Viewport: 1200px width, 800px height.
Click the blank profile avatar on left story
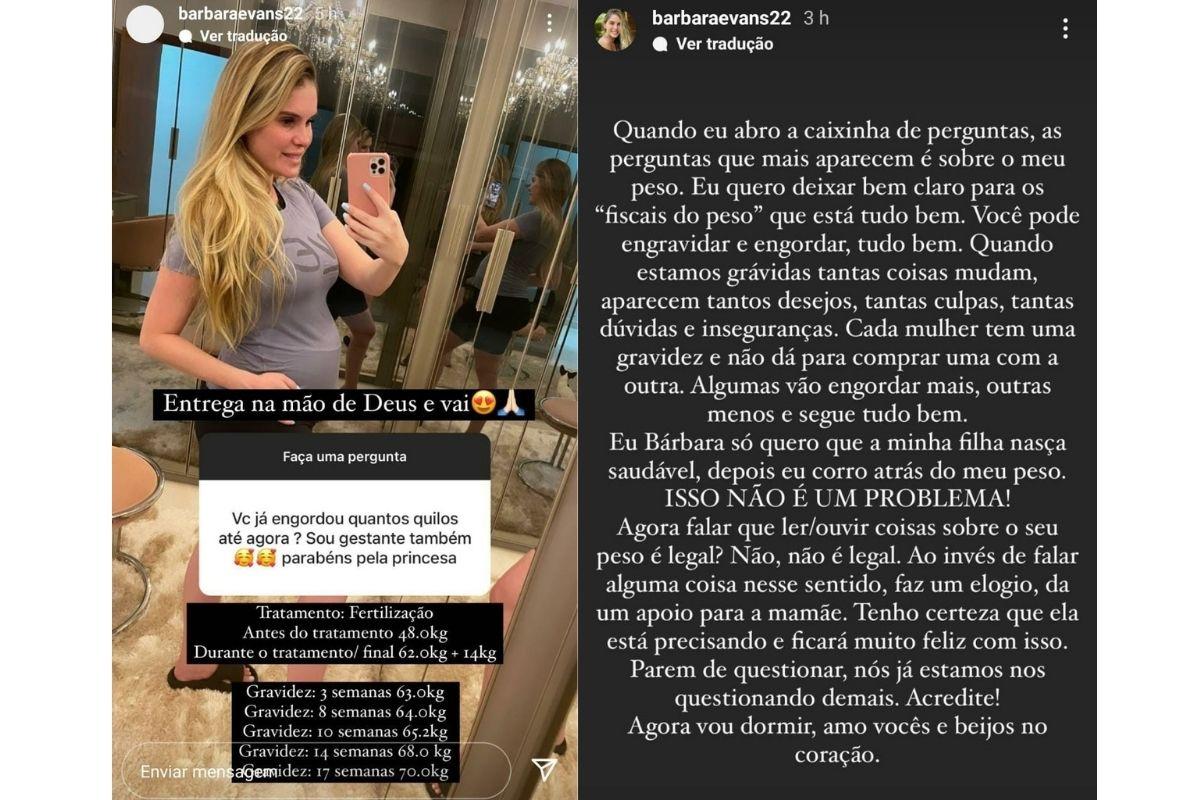point(145,24)
